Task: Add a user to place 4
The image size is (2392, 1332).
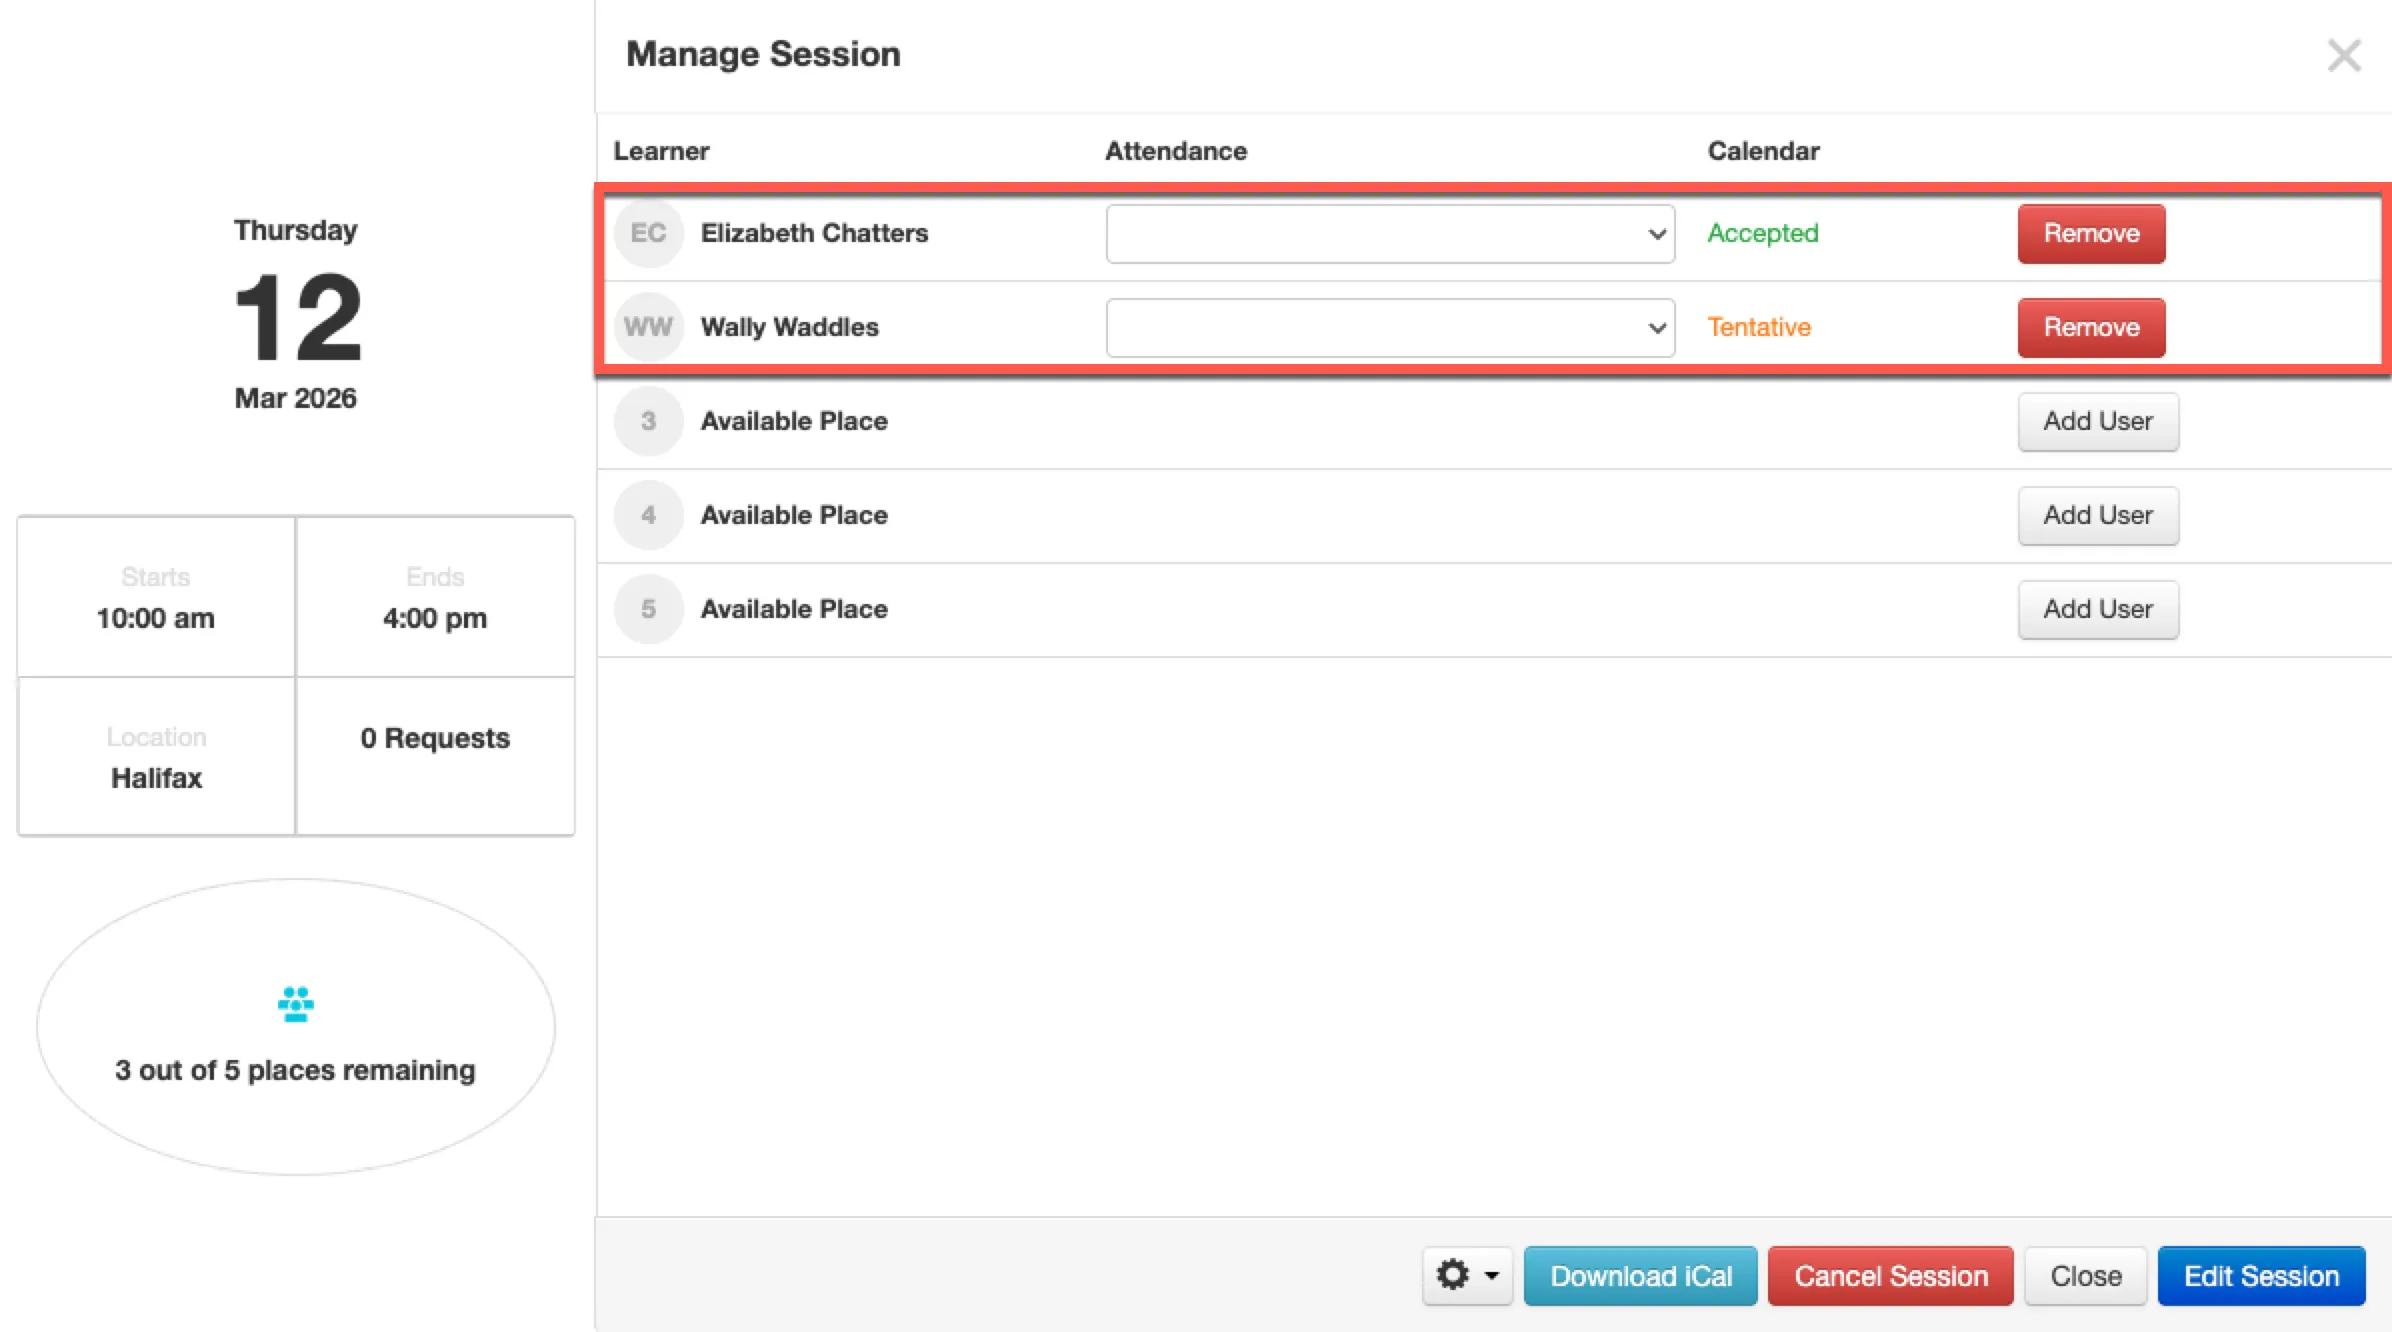Action: (x=2097, y=516)
